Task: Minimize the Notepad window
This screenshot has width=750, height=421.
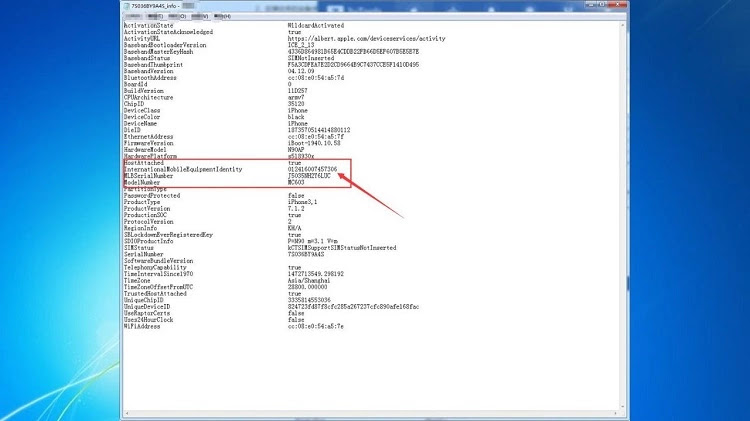Action: pyautogui.click(x=591, y=4)
